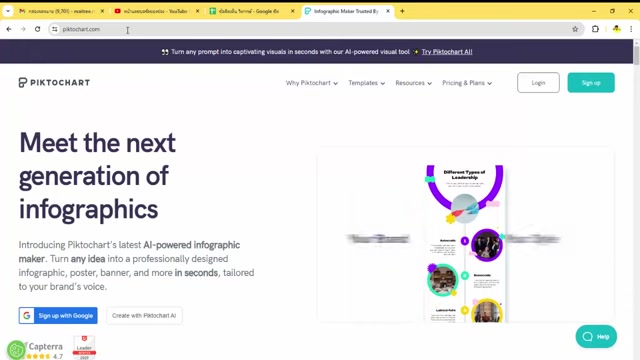Open the tab search dropdown arrow
This screenshot has height=360, width=640.
pyautogui.click(x=8, y=11)
